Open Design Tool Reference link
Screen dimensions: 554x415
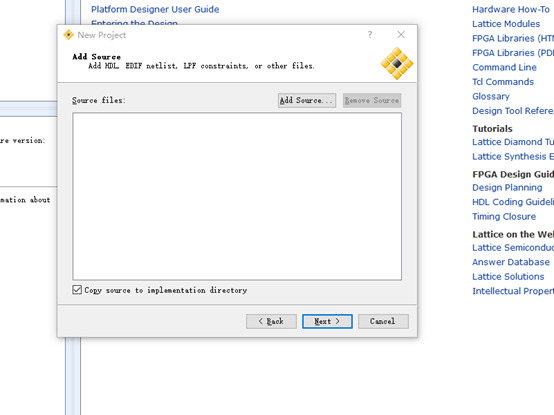[x=513, y=111]
